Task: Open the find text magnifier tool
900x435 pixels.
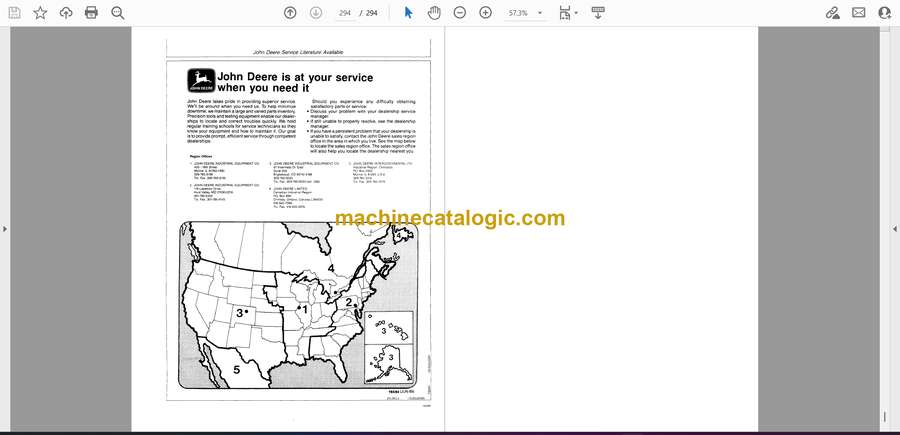Action: (x=118, y=13)
